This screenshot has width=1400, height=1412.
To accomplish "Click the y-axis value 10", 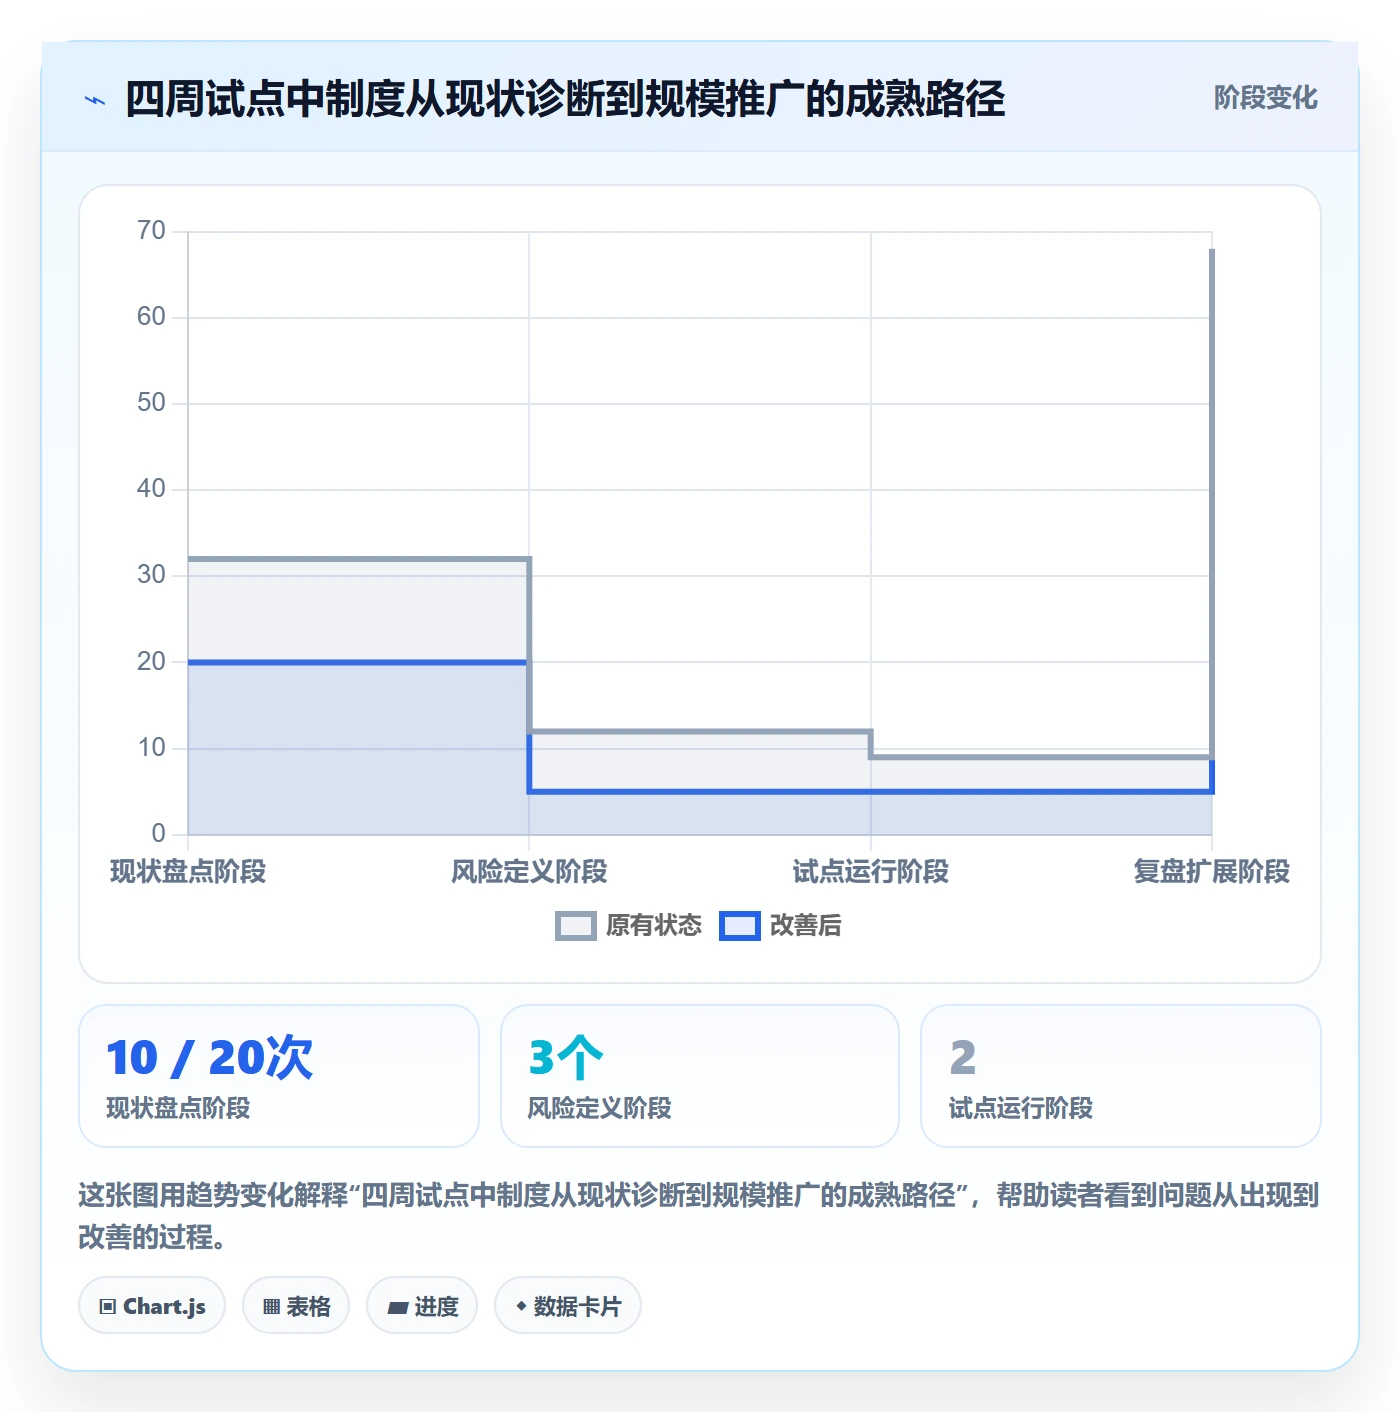I will [151, 748].
